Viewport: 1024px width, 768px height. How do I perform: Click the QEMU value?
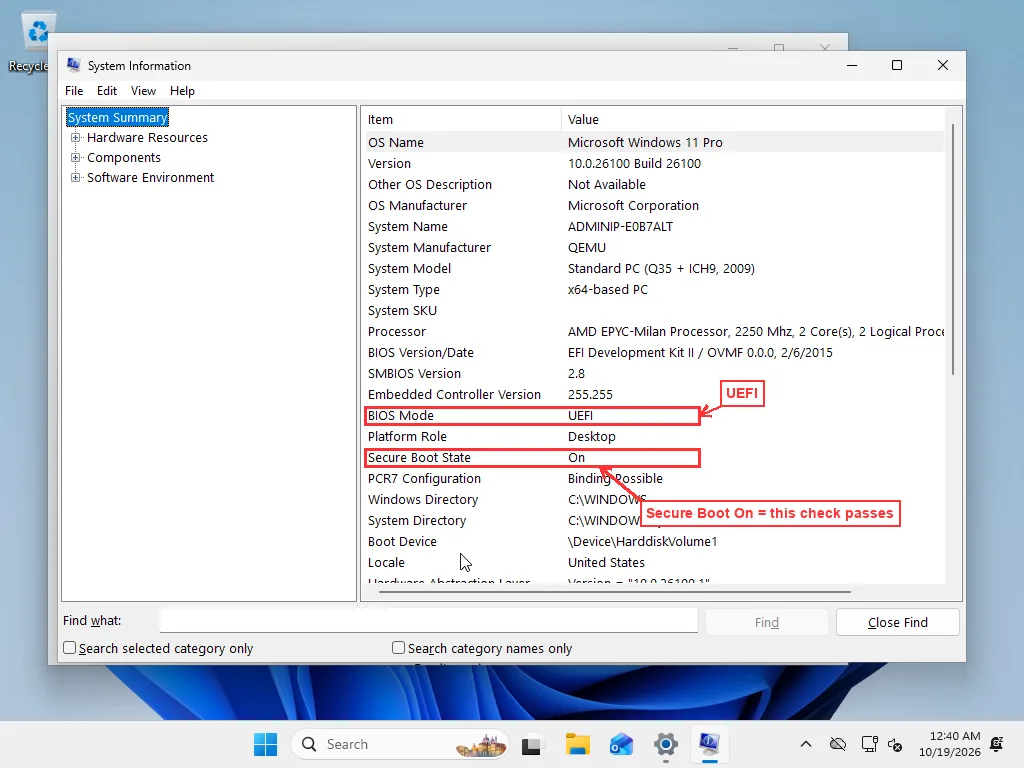point(586,248)
